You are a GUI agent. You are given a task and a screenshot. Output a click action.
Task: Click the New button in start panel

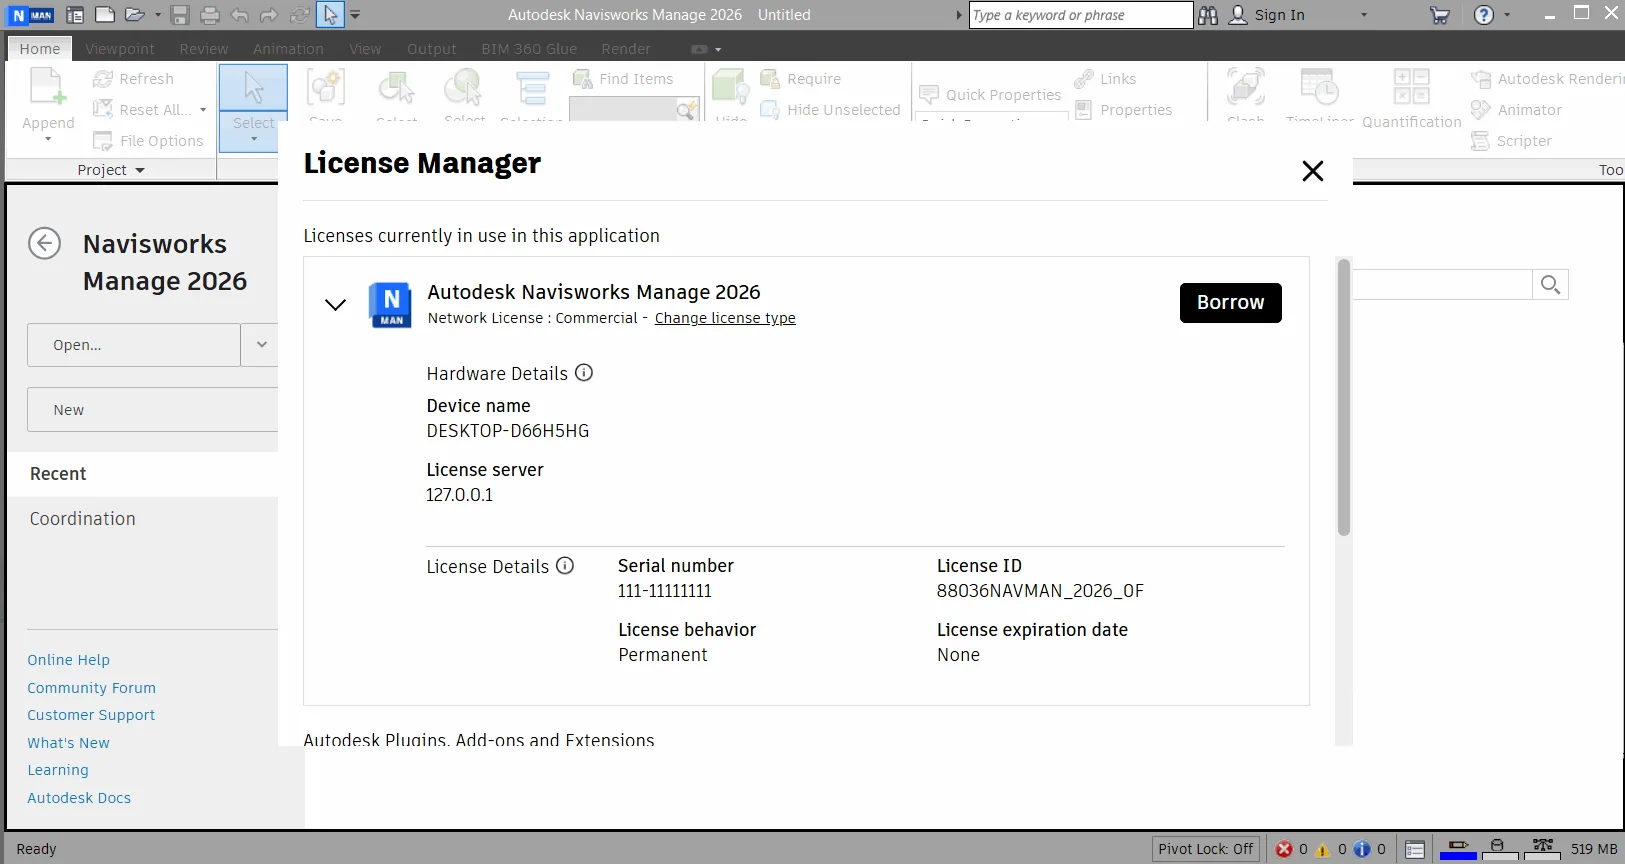pyautogui.click(x=153, y=410)
